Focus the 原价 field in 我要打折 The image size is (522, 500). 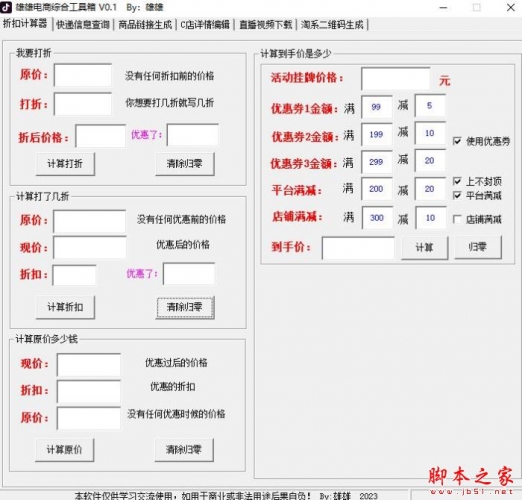[x=83, y=75]
